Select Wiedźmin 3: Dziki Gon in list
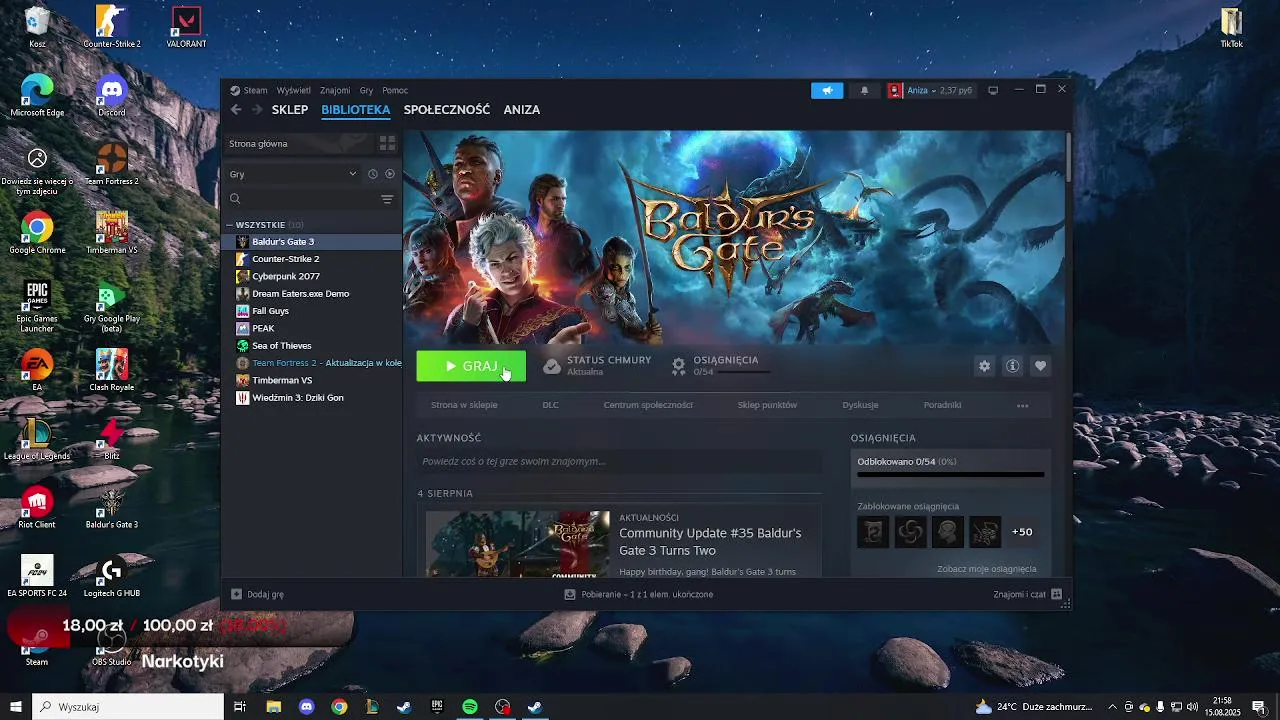The height and width of the screenshot is (720, 1280). tap(313, 398)
